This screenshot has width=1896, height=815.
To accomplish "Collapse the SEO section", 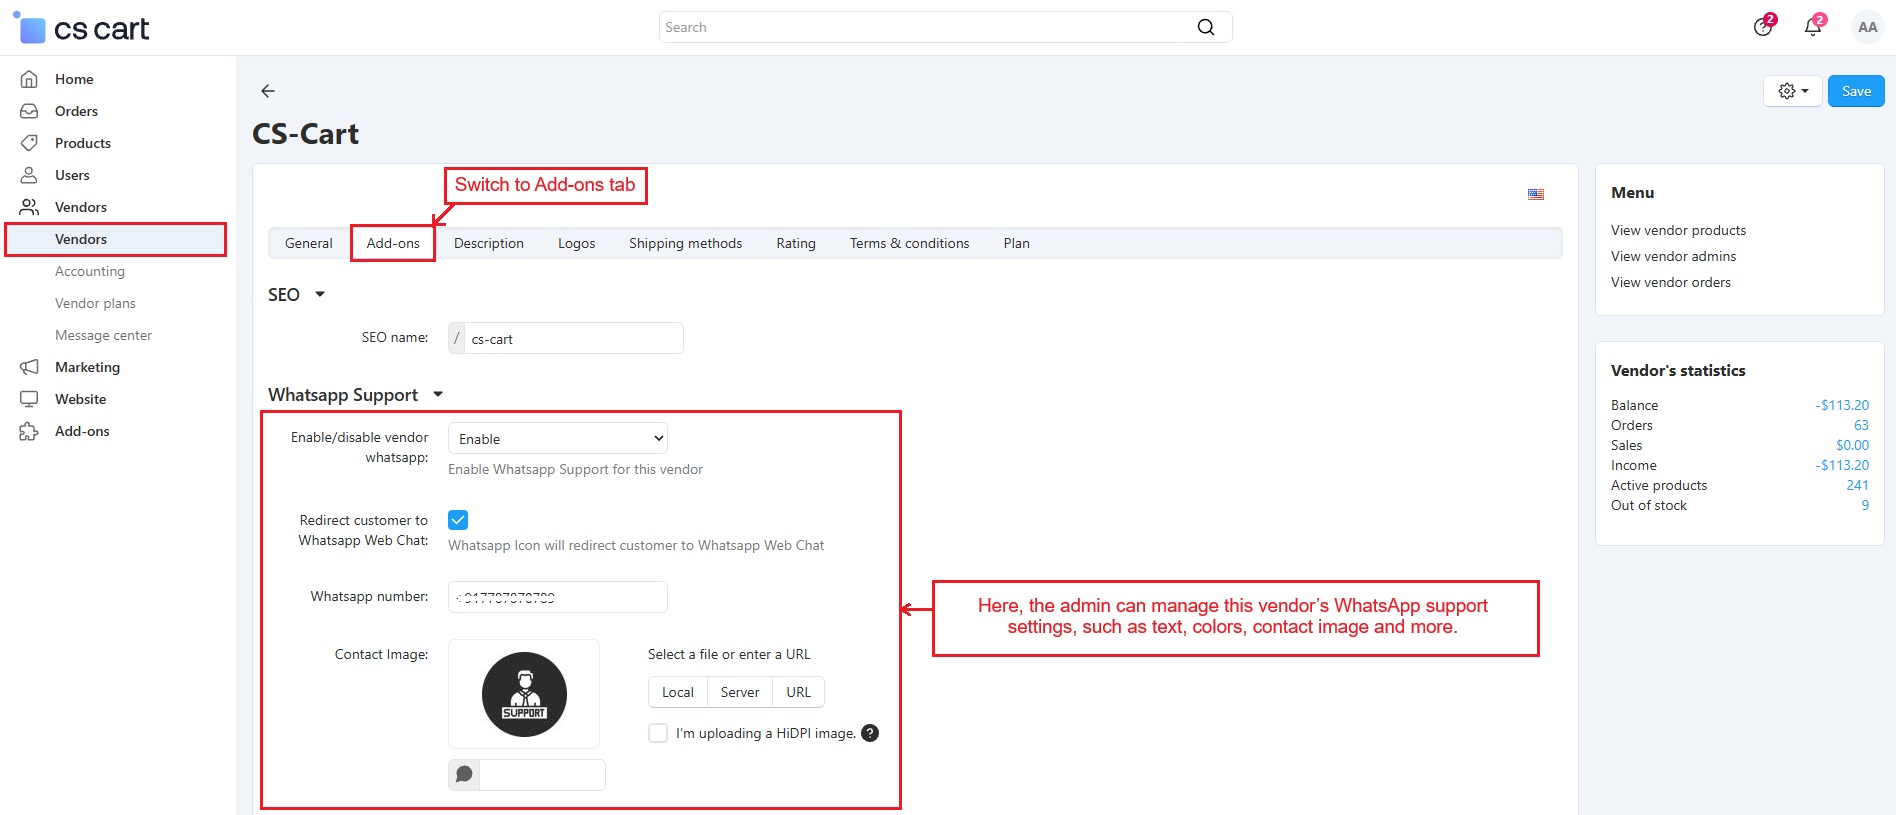I will [x=320, y=294].
